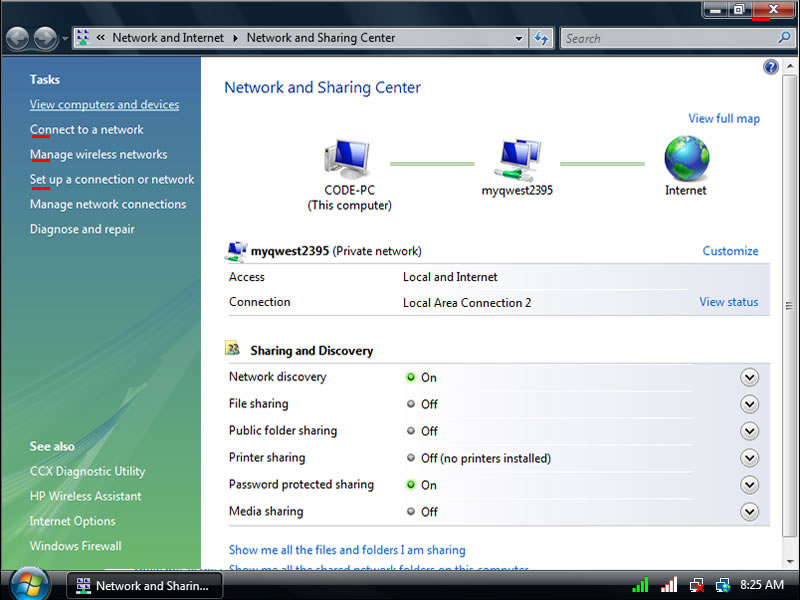This screenshot has height=600, width=800.
Task: Open Manage wireless networks task
Action: [98, 155]
